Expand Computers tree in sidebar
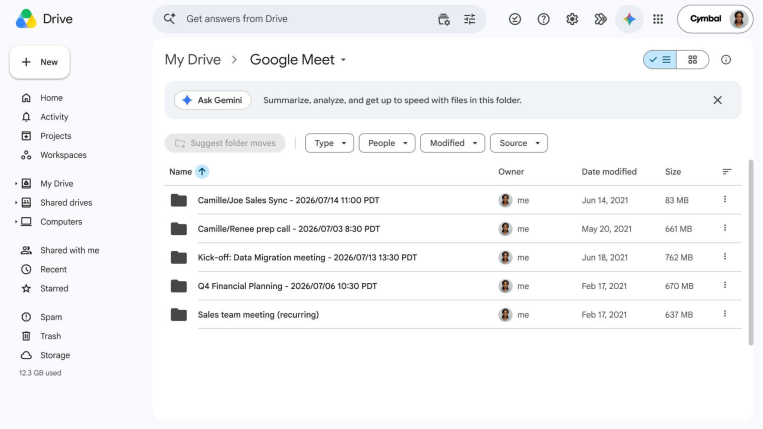The width and height of the screenshot is (763, 429). 16,221
